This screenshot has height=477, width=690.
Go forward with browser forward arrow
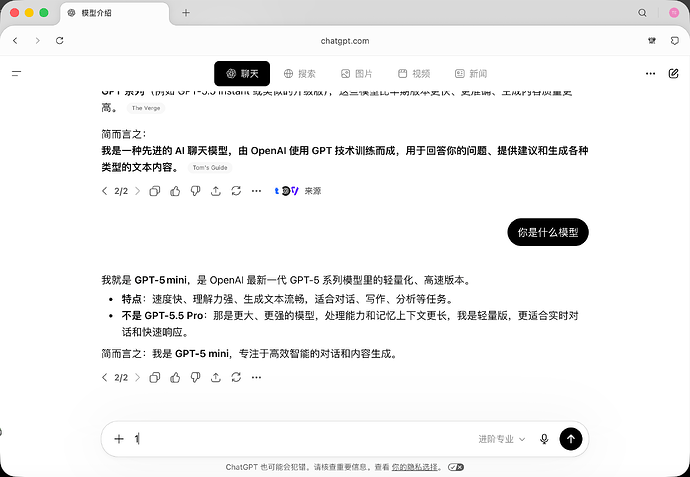tap(37, 40)
